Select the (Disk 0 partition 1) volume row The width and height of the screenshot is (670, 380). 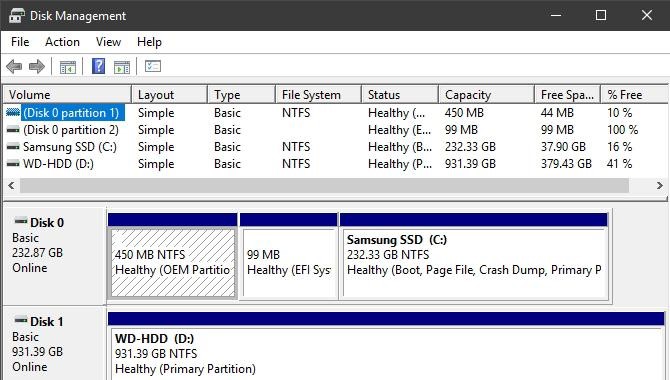click(335, 113)
